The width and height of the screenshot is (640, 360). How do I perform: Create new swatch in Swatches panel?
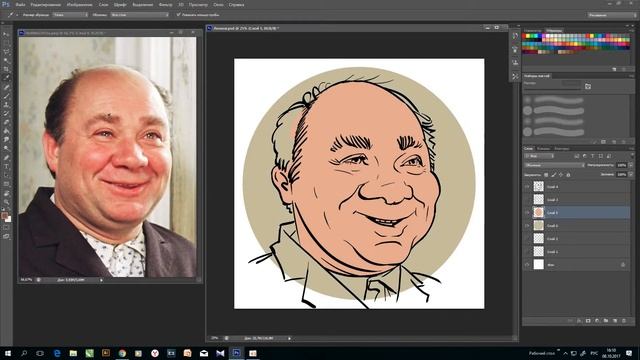614,69
